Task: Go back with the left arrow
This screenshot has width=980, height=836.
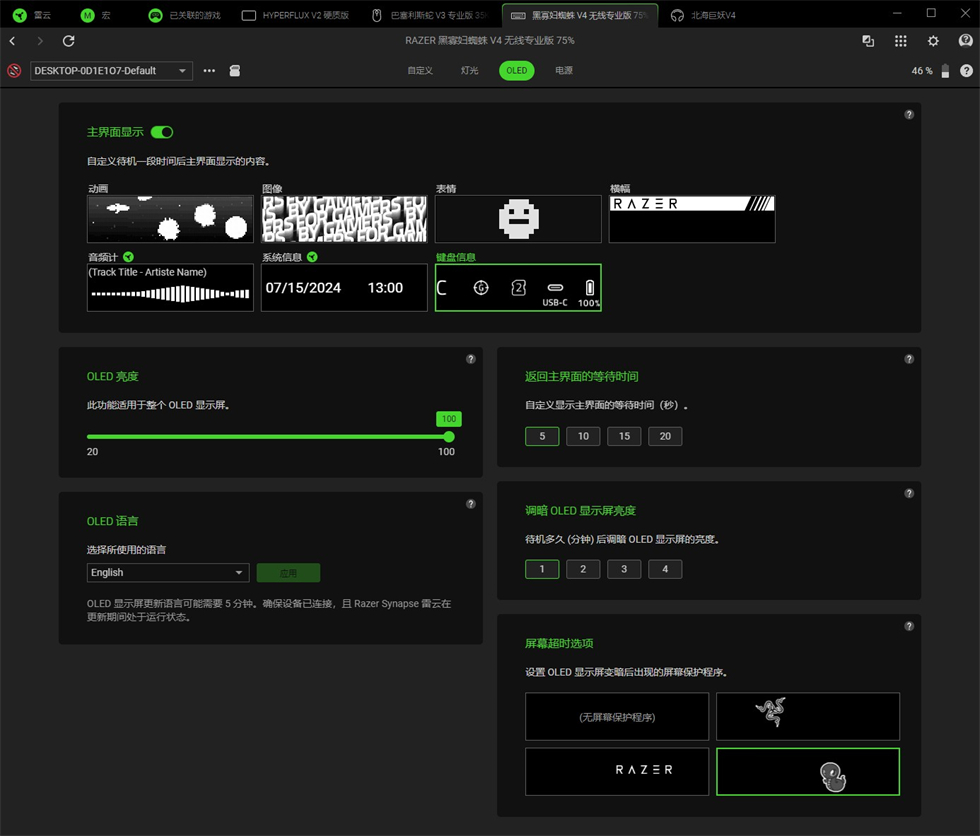Action: pyautogui.click(x=12, y=41)
